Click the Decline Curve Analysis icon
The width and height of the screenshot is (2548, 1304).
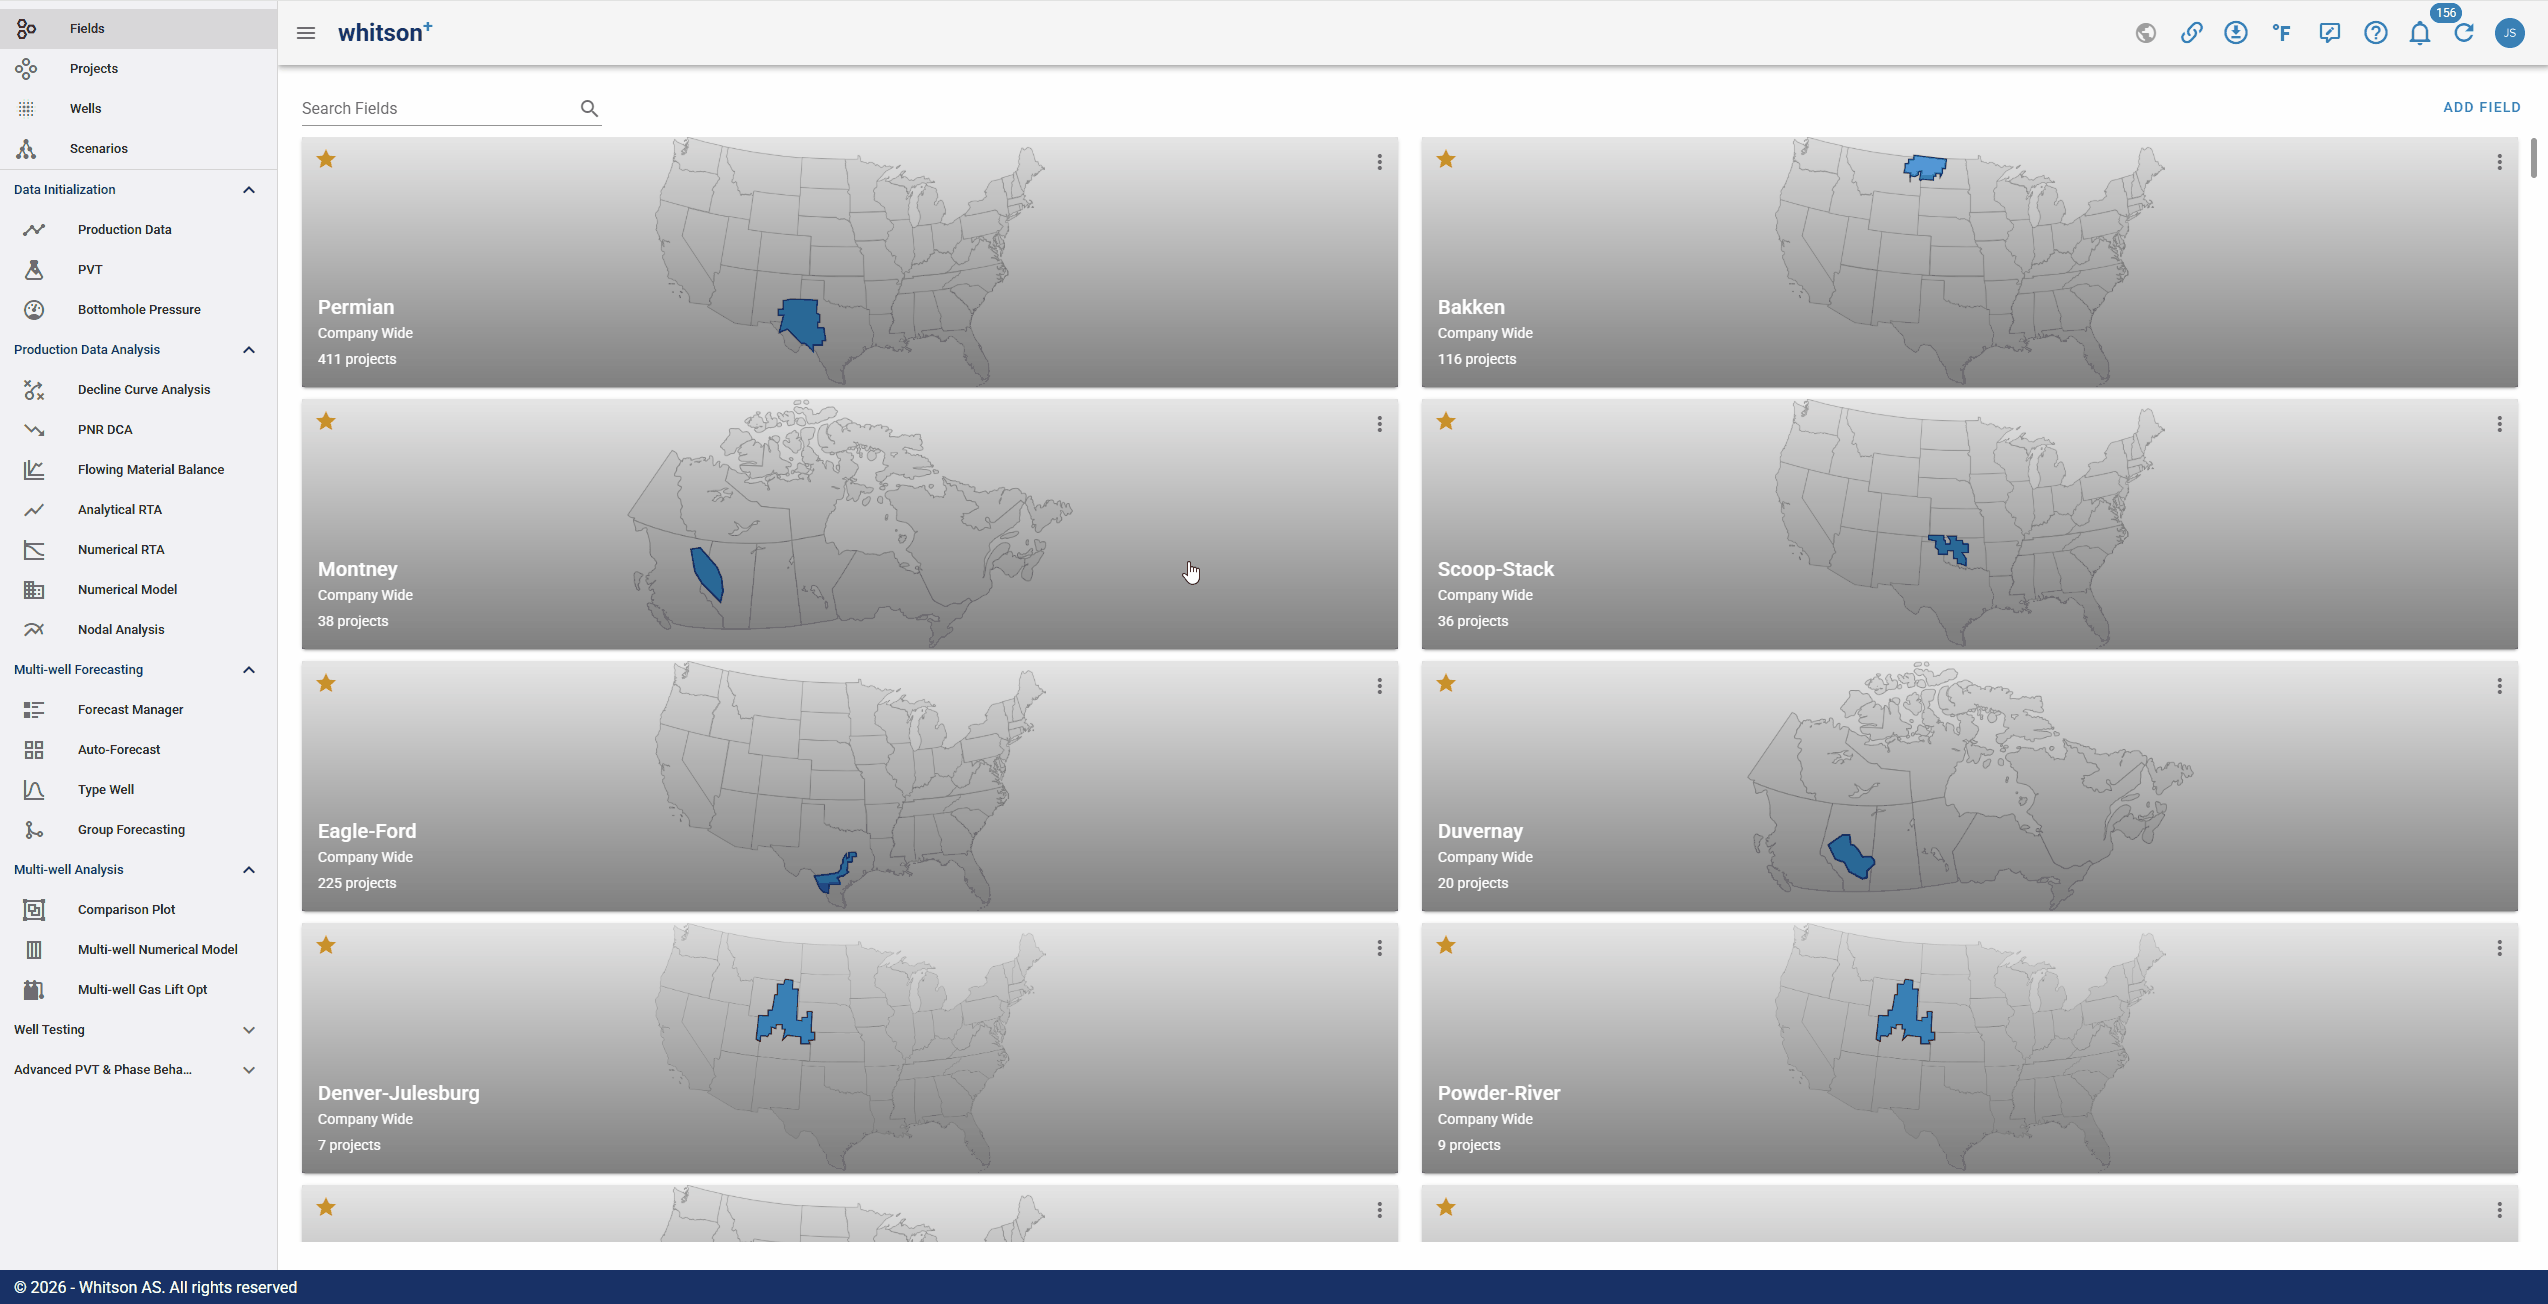(x=34, y=389)
